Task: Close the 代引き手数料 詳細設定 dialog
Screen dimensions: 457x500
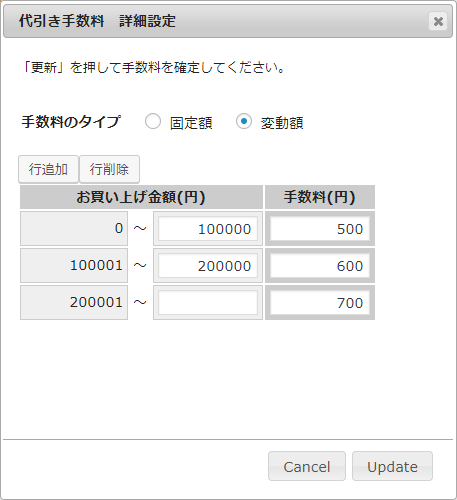Action: tap(438, 21)
